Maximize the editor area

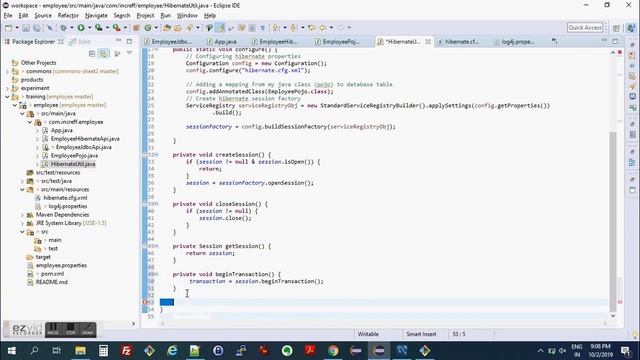[615, 41]
